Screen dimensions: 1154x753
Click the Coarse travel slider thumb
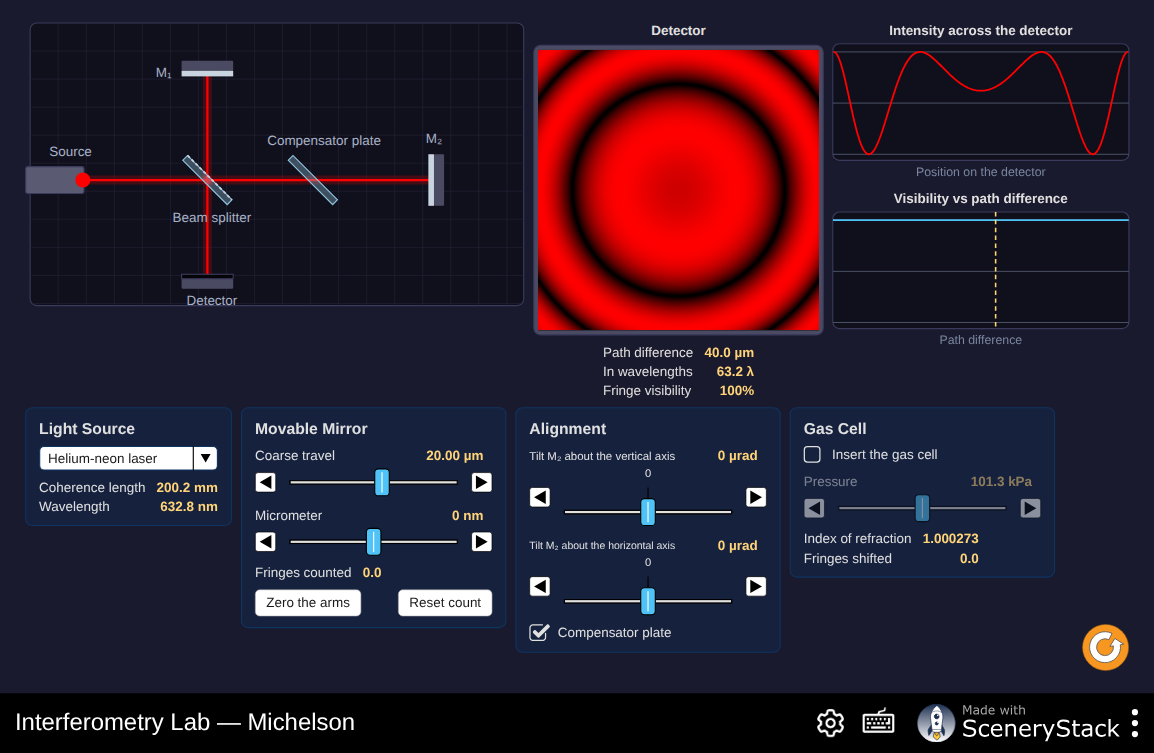tap(381, 482)
